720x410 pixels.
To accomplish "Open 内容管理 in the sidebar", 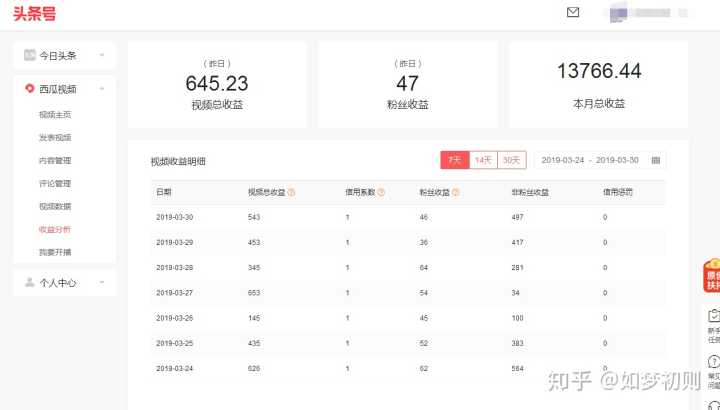I will (55, 160).
